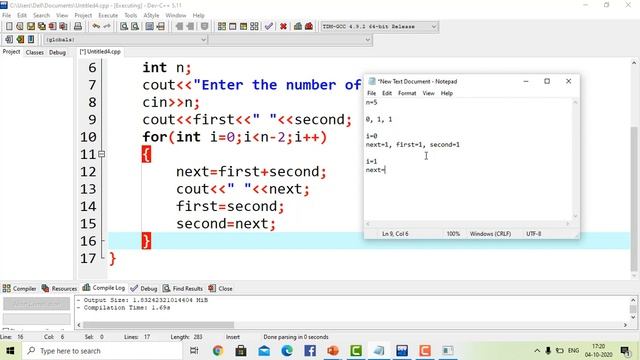Select the Project tab in sidebar
This screenshot has height=360, width=640.
(11, 52)
